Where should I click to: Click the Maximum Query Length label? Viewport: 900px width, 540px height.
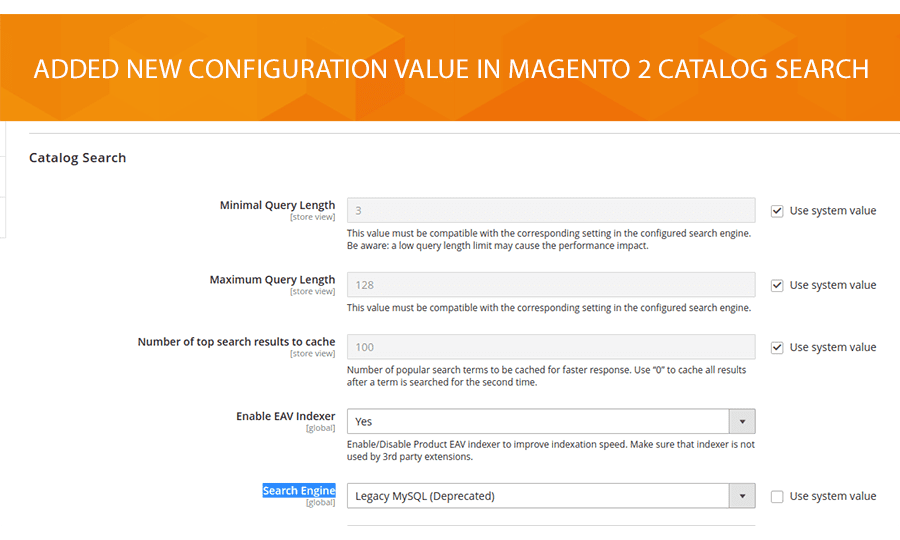click(272, 280)
